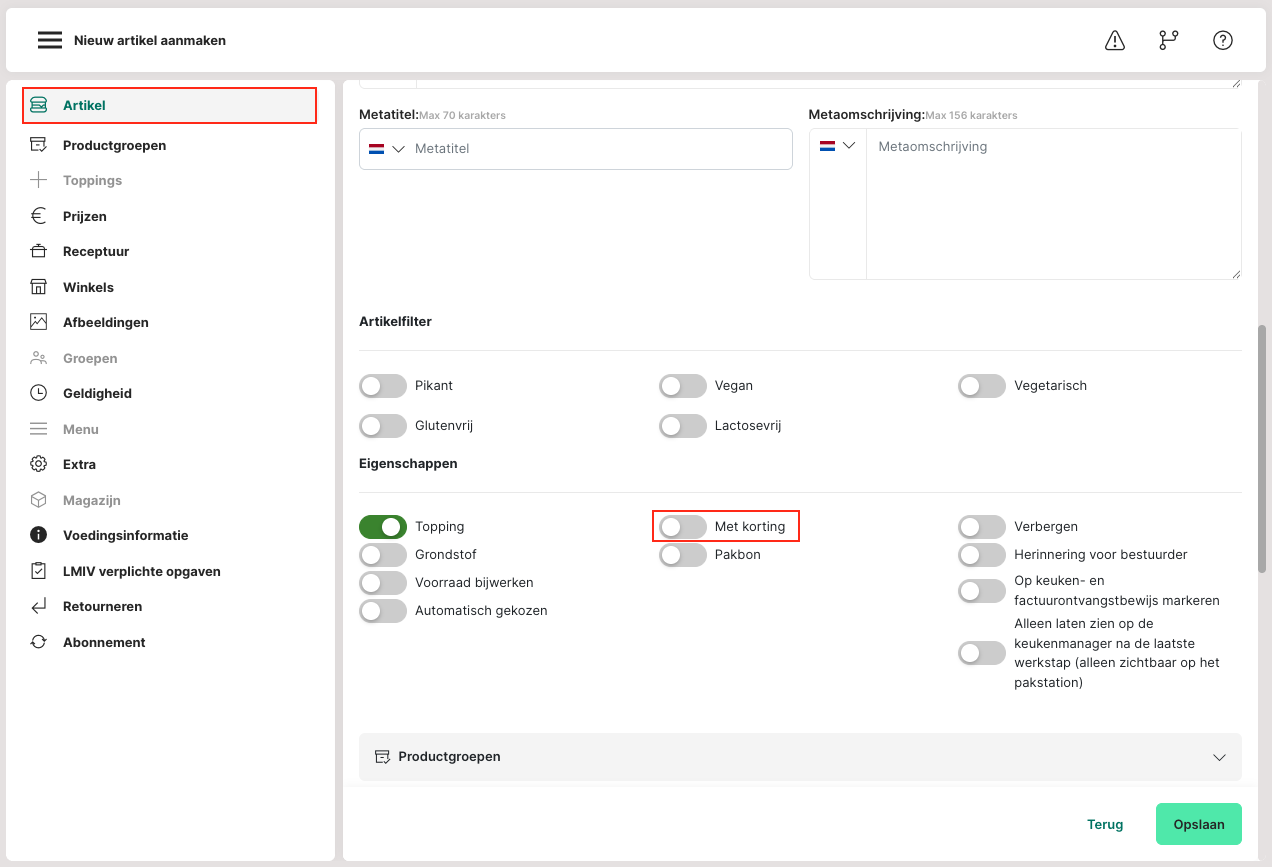Click the Artikelfilter heading text
This screenshot has height=867, width=1272.
[395, 322]
